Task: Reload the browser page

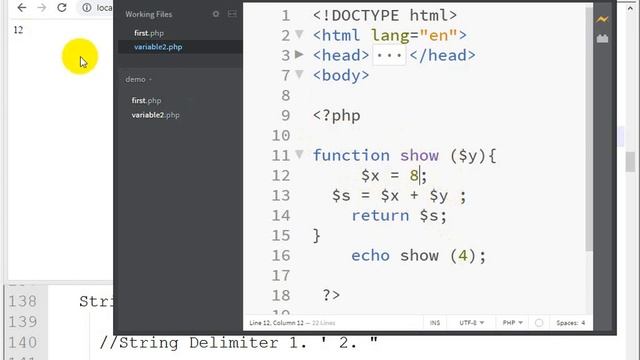Action: (62, 8)
